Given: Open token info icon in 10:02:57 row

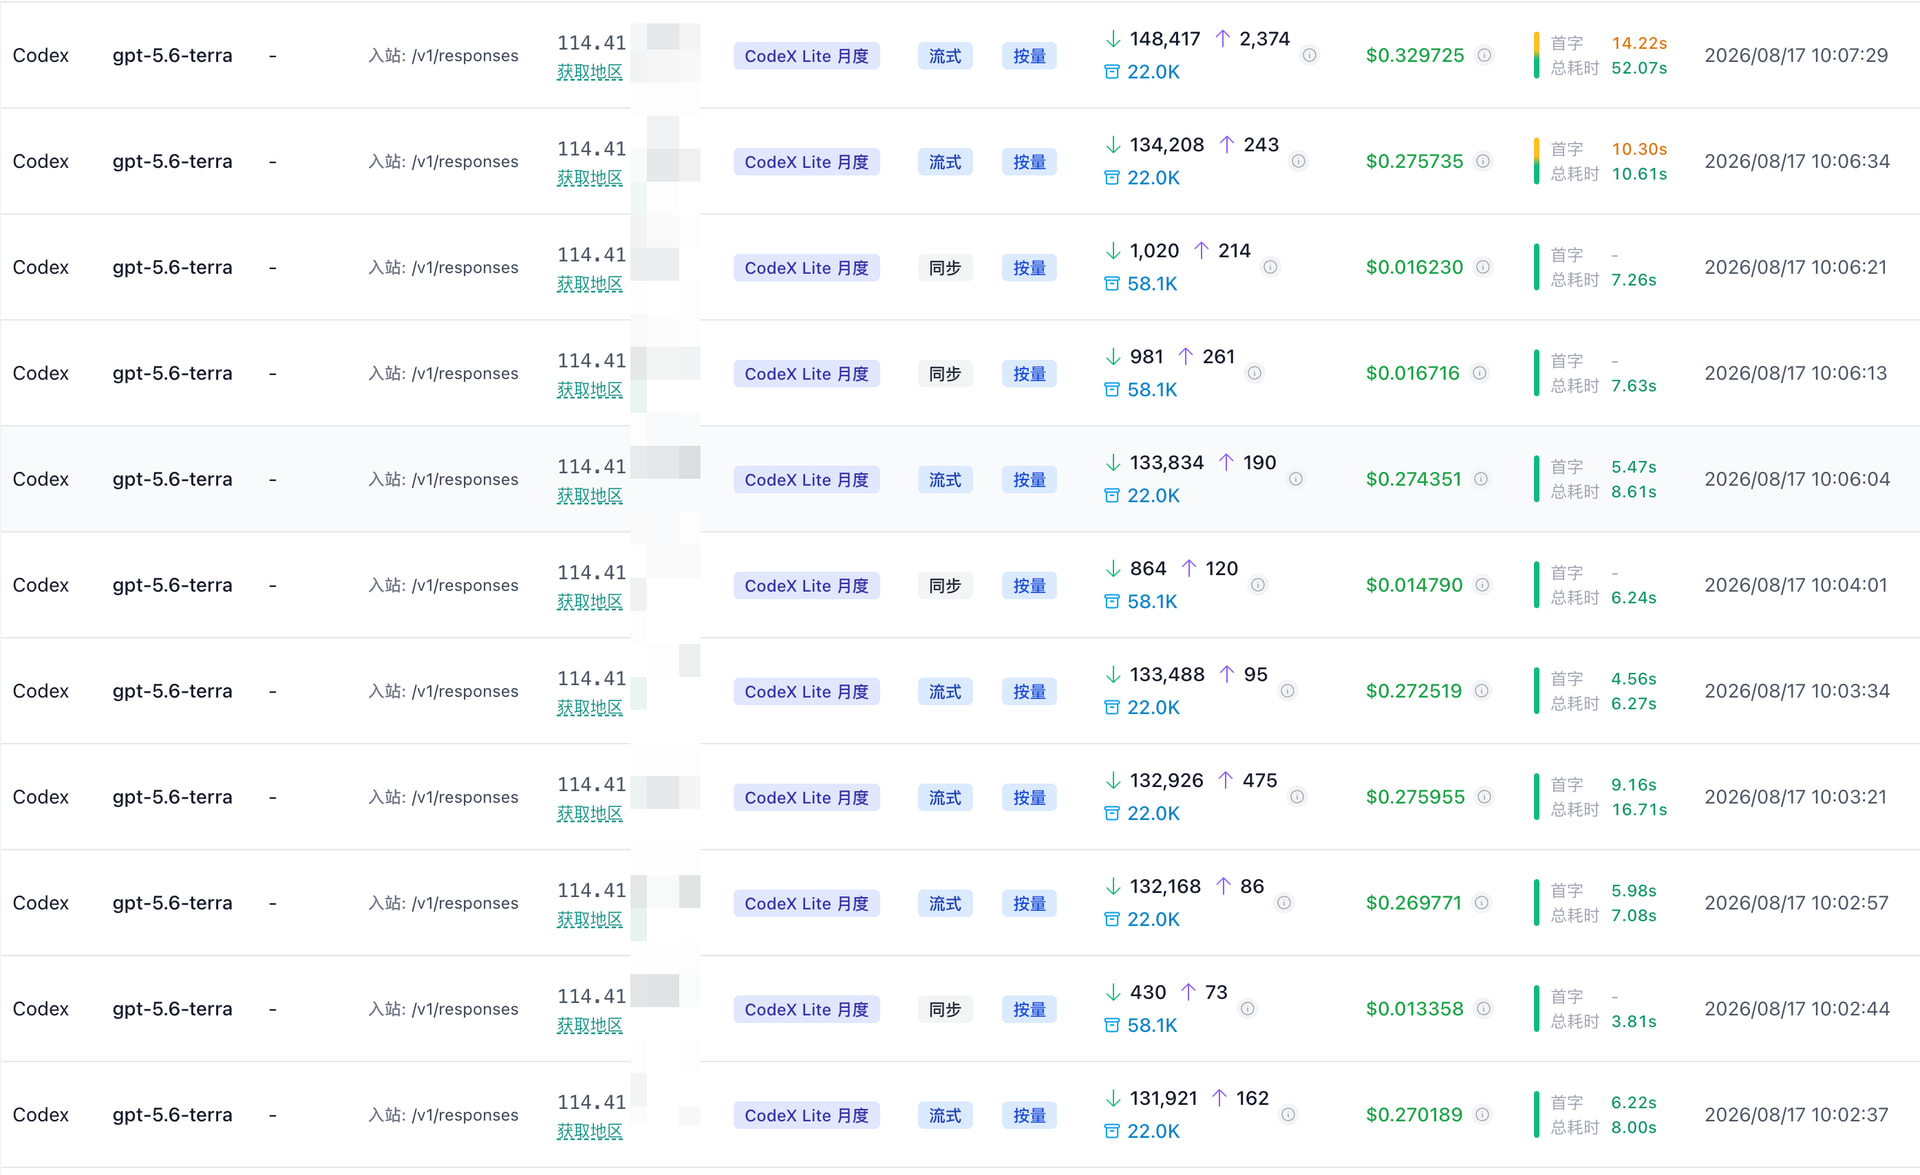Looking at the screenshot, I should (x=1284, y=903).
